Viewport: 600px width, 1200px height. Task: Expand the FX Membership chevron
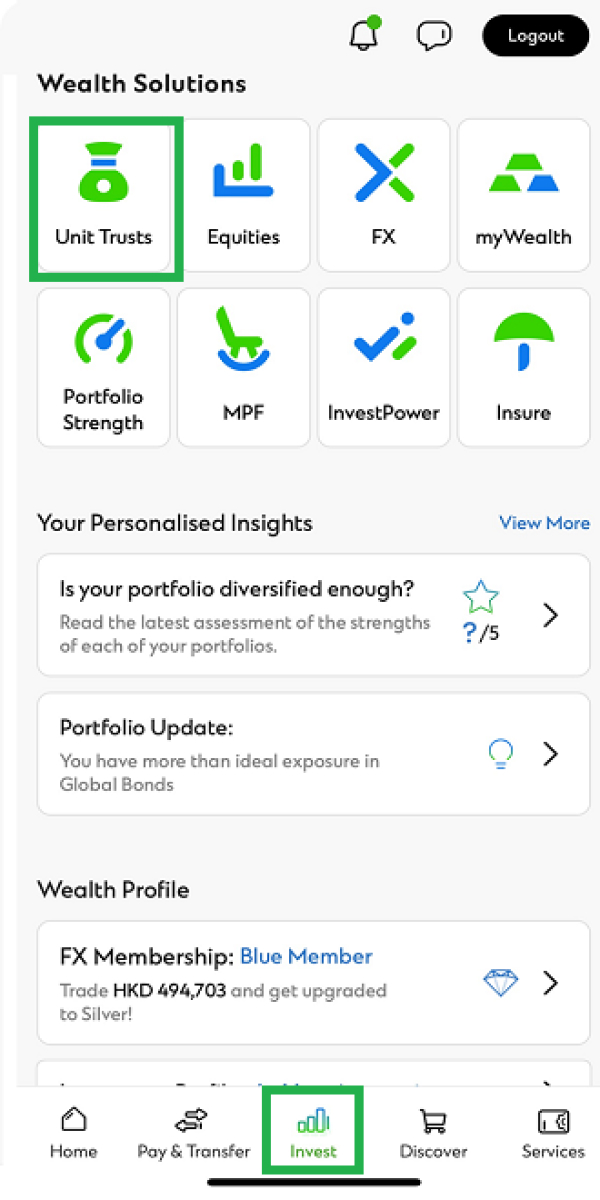[550, 984]
